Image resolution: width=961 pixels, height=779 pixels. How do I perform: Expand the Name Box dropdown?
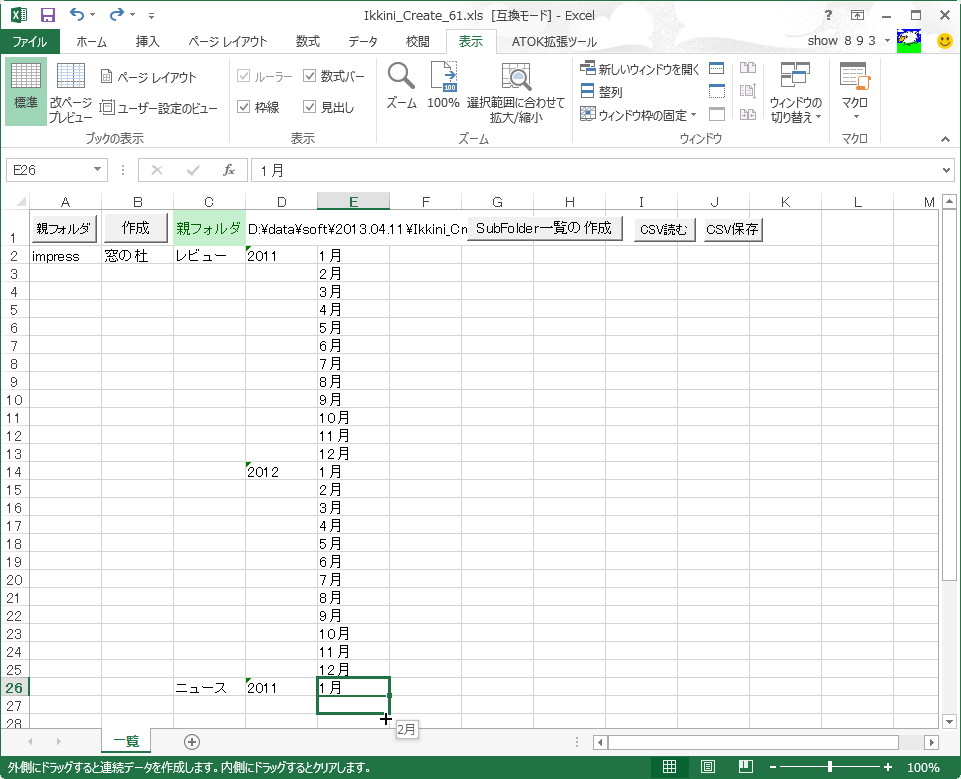(97, 170)
